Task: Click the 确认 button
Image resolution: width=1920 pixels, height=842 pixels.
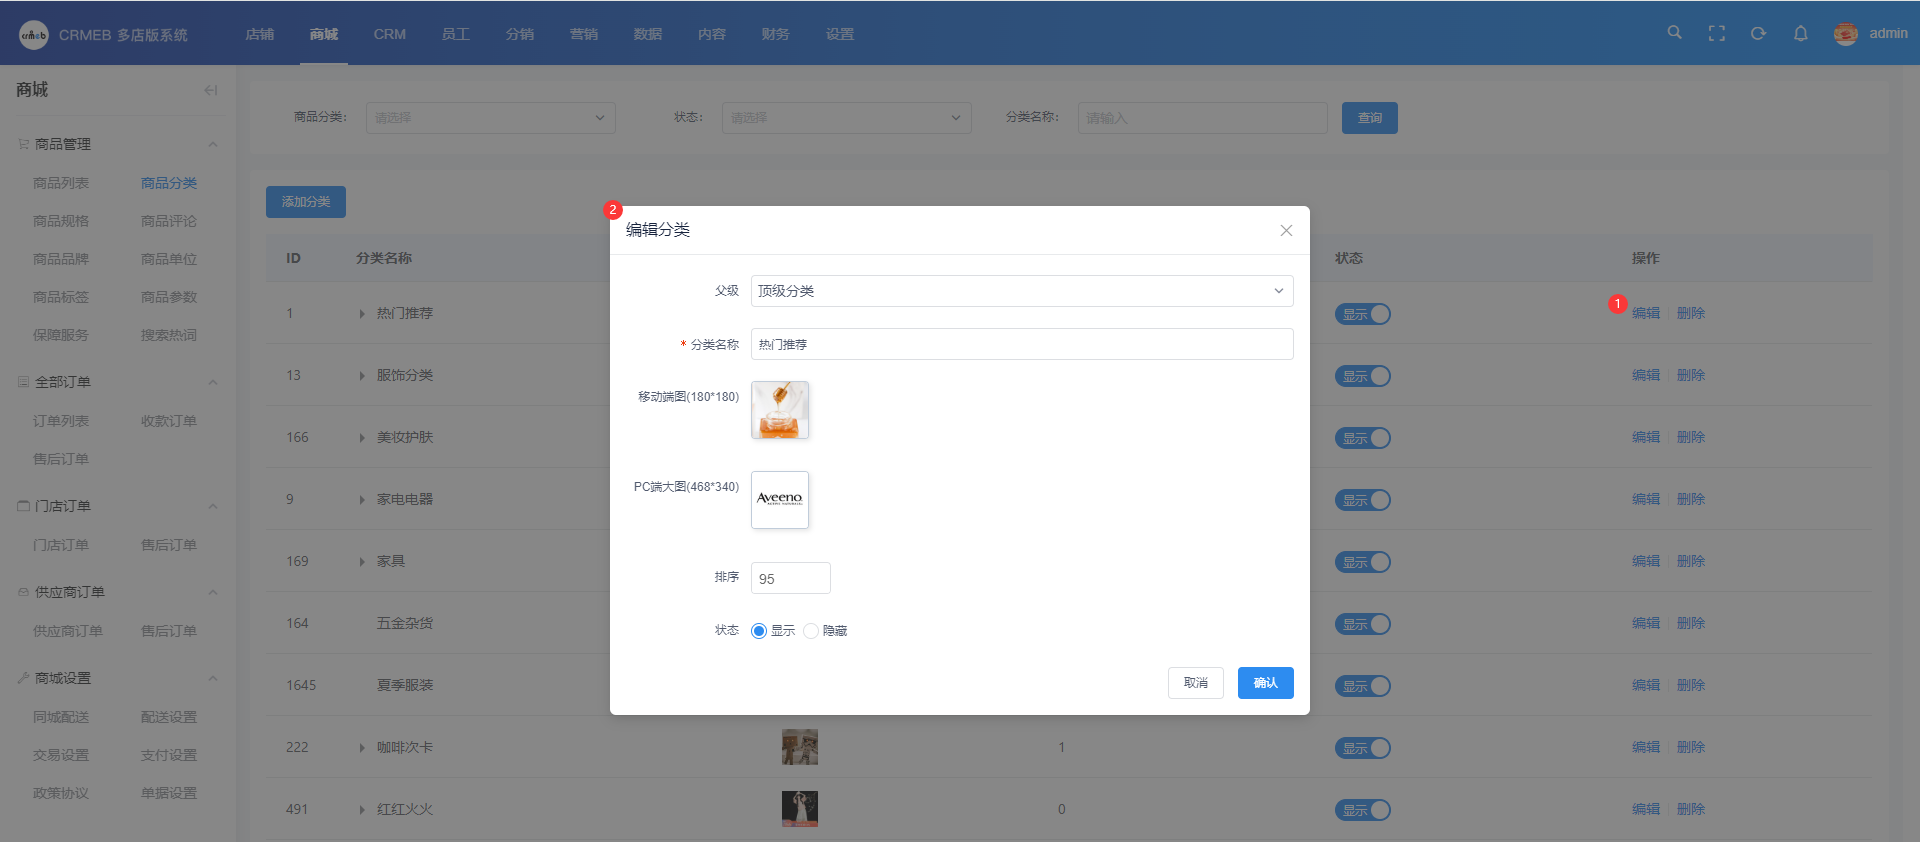Action: [1265, 683]
